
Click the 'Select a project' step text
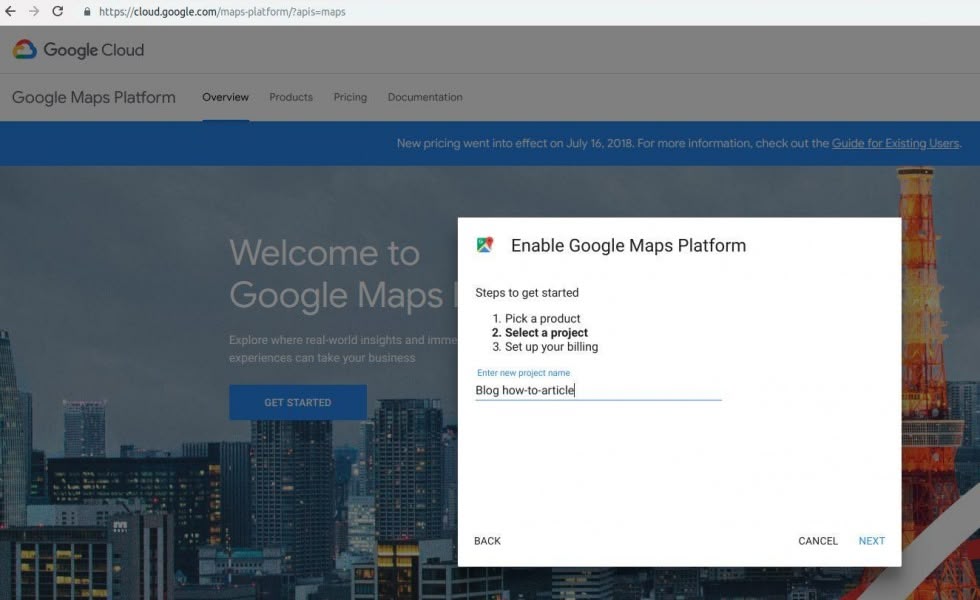tap(546, 332)
